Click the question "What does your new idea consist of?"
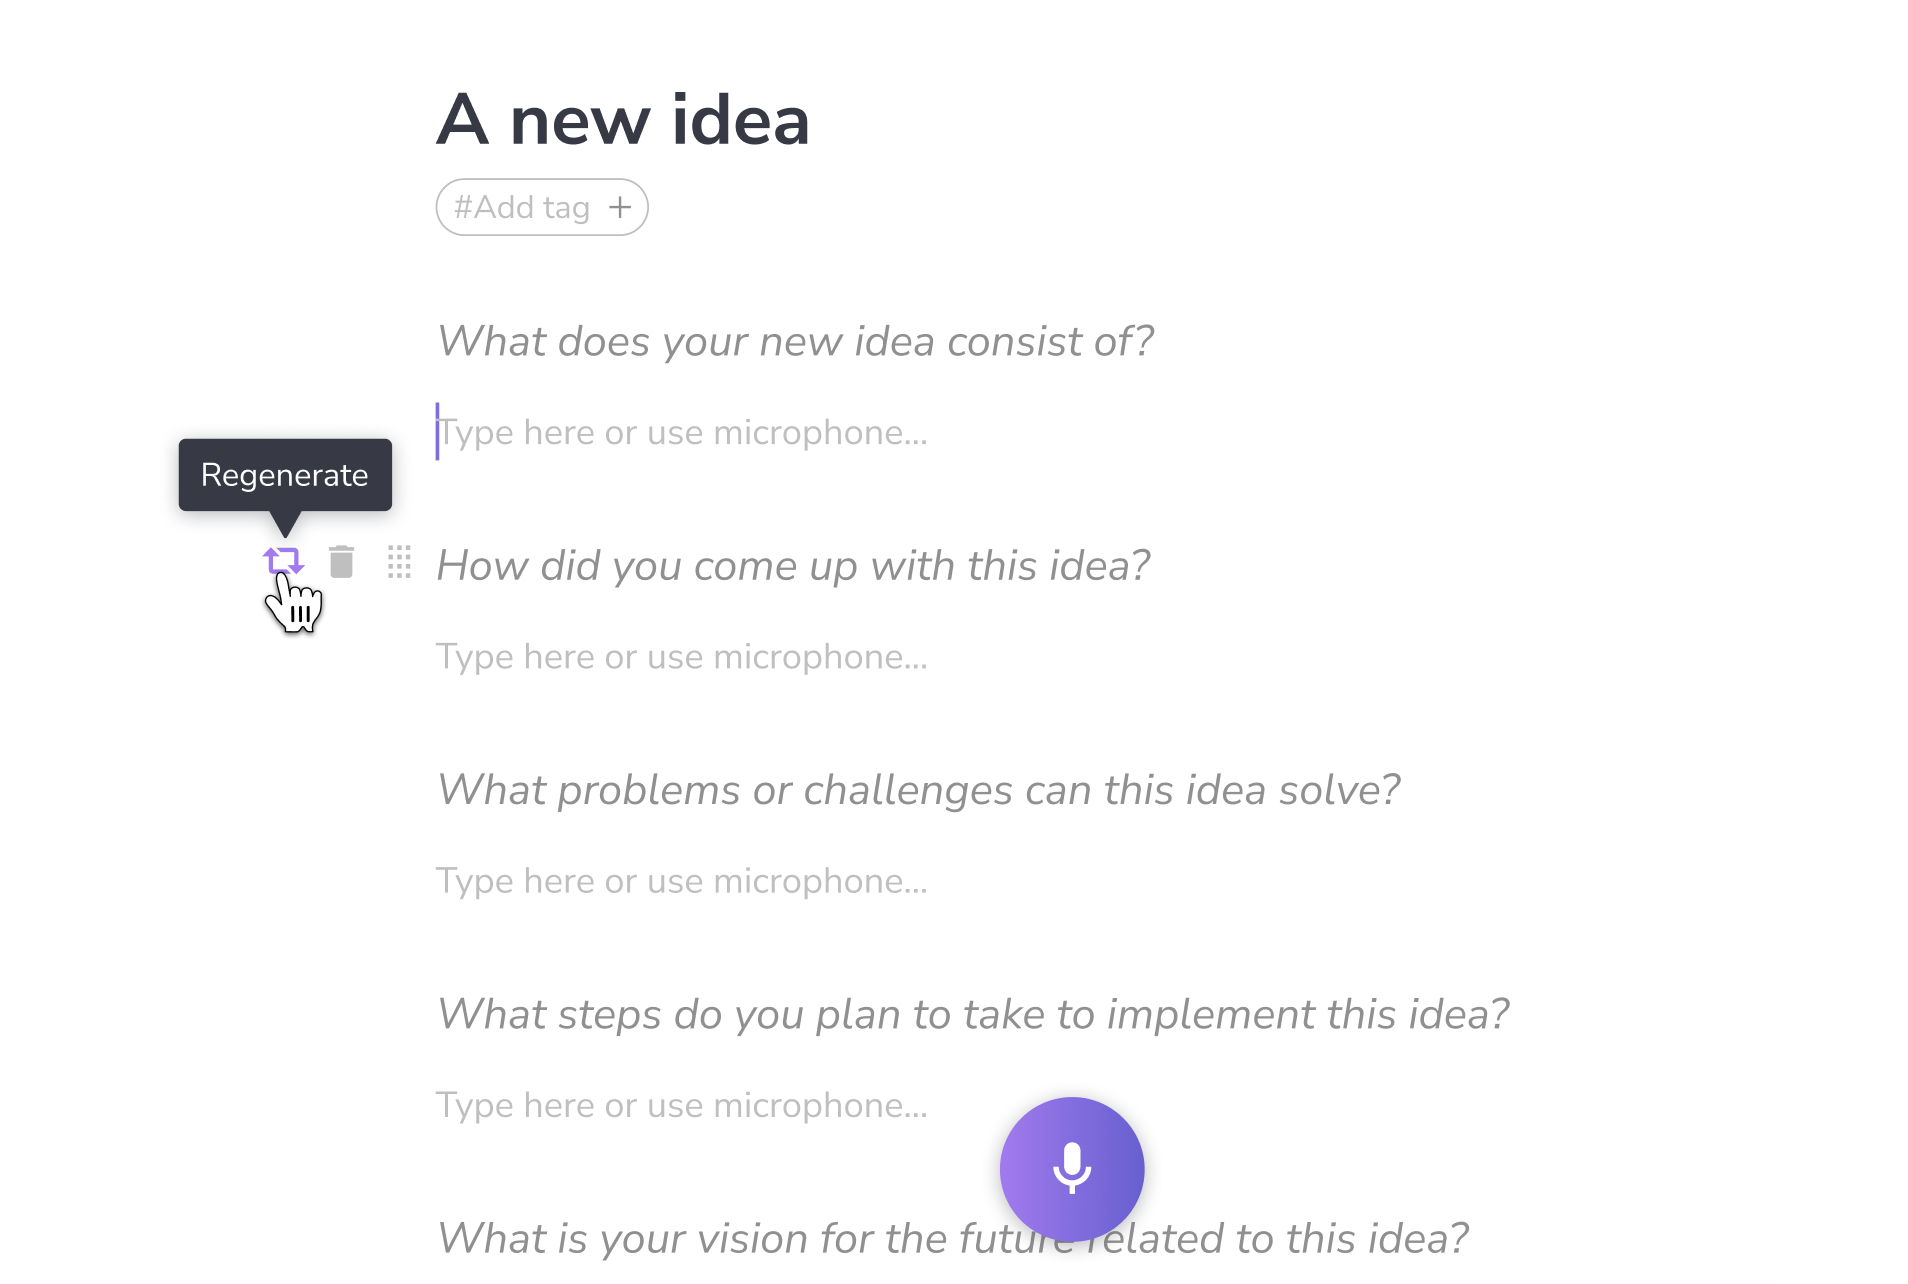This screenshot has width=1908, height=1284. [x=795, y=341]
